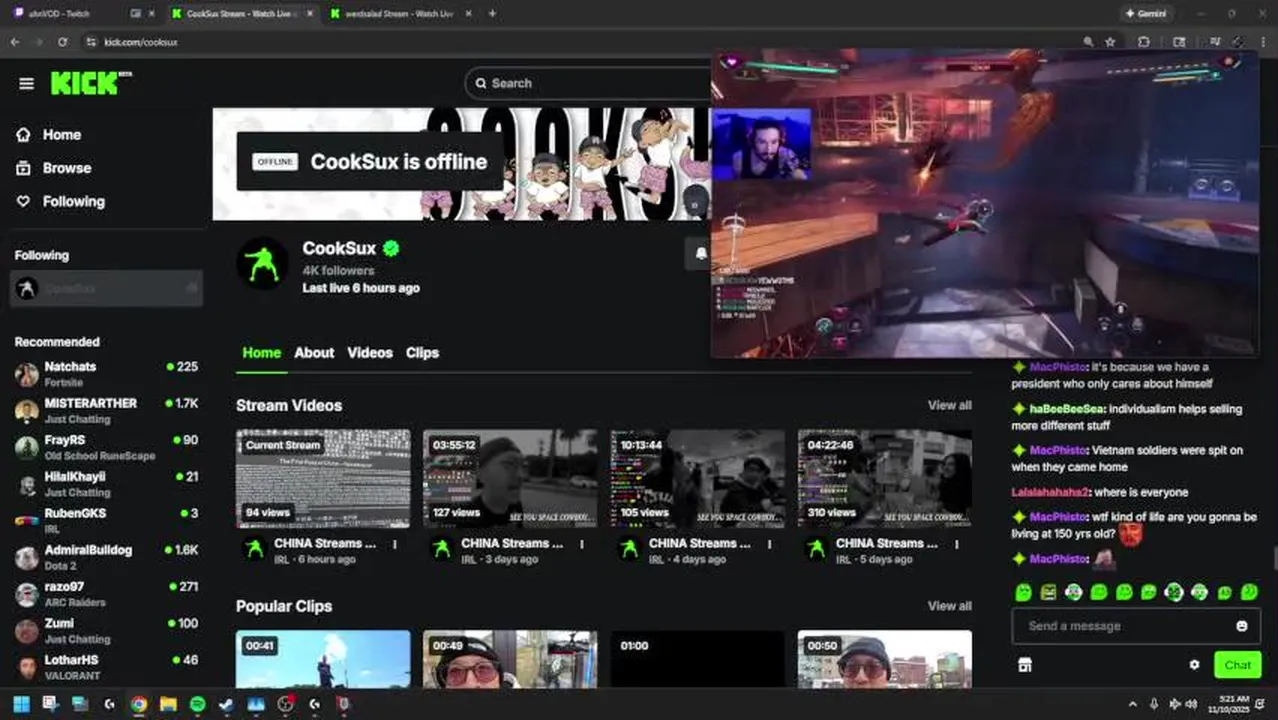Click the taskbar volume speaker icon
This screenshot has width=1278, height=720.
[1191, 704]
